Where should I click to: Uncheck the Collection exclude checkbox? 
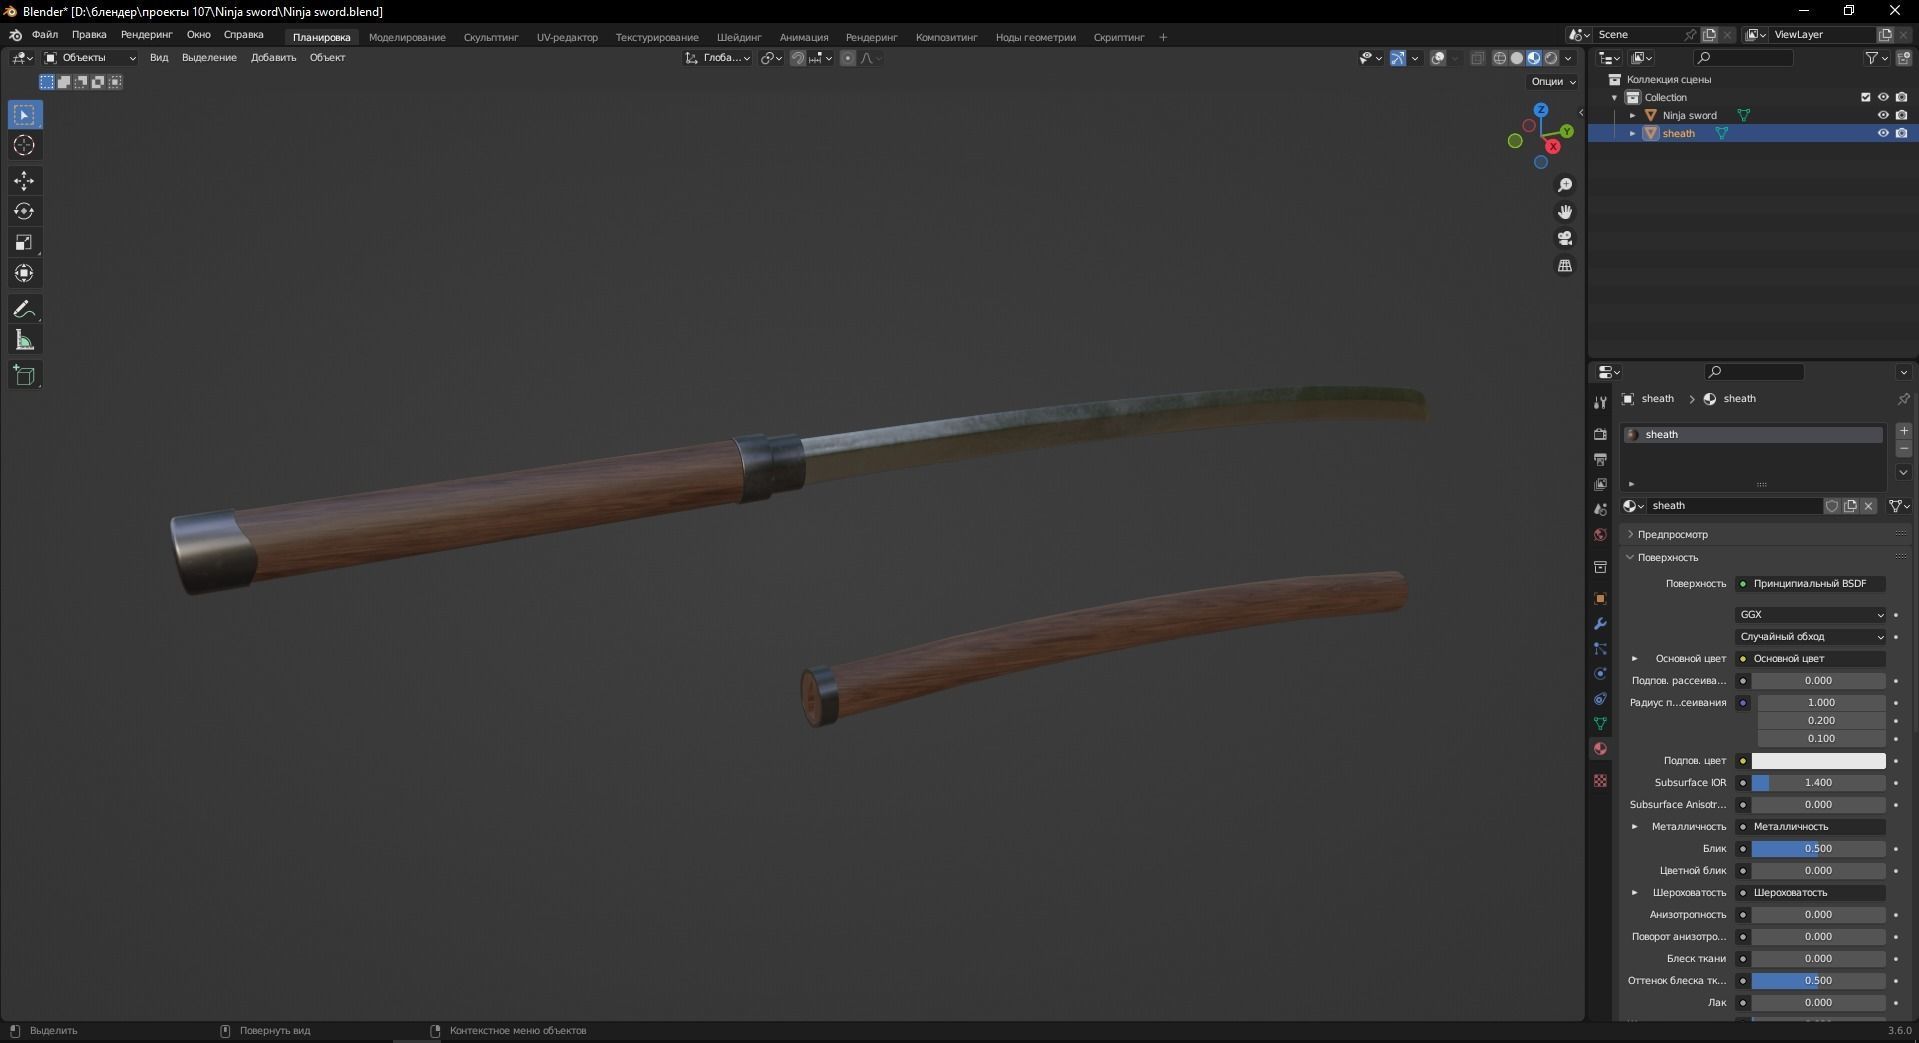(x=1865, y=97)
